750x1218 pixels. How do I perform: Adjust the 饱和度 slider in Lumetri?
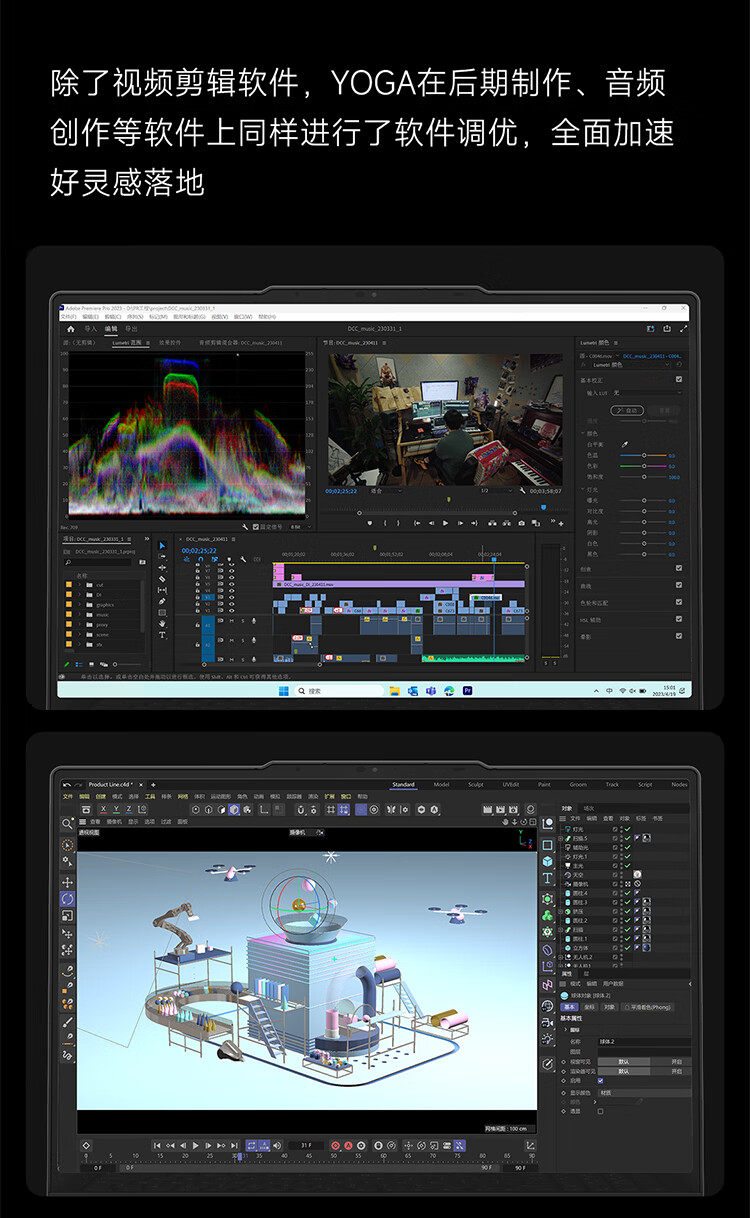click(x=644, y=476)
